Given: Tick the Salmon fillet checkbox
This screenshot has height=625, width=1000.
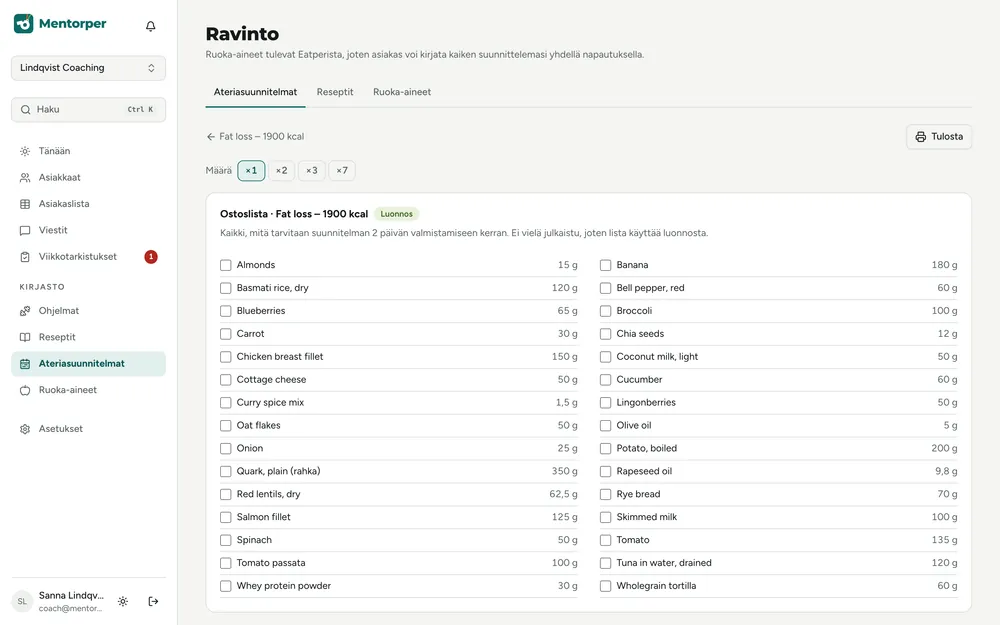Looking at the screenshot, I should pyautogui.click(x=226, y=517).
